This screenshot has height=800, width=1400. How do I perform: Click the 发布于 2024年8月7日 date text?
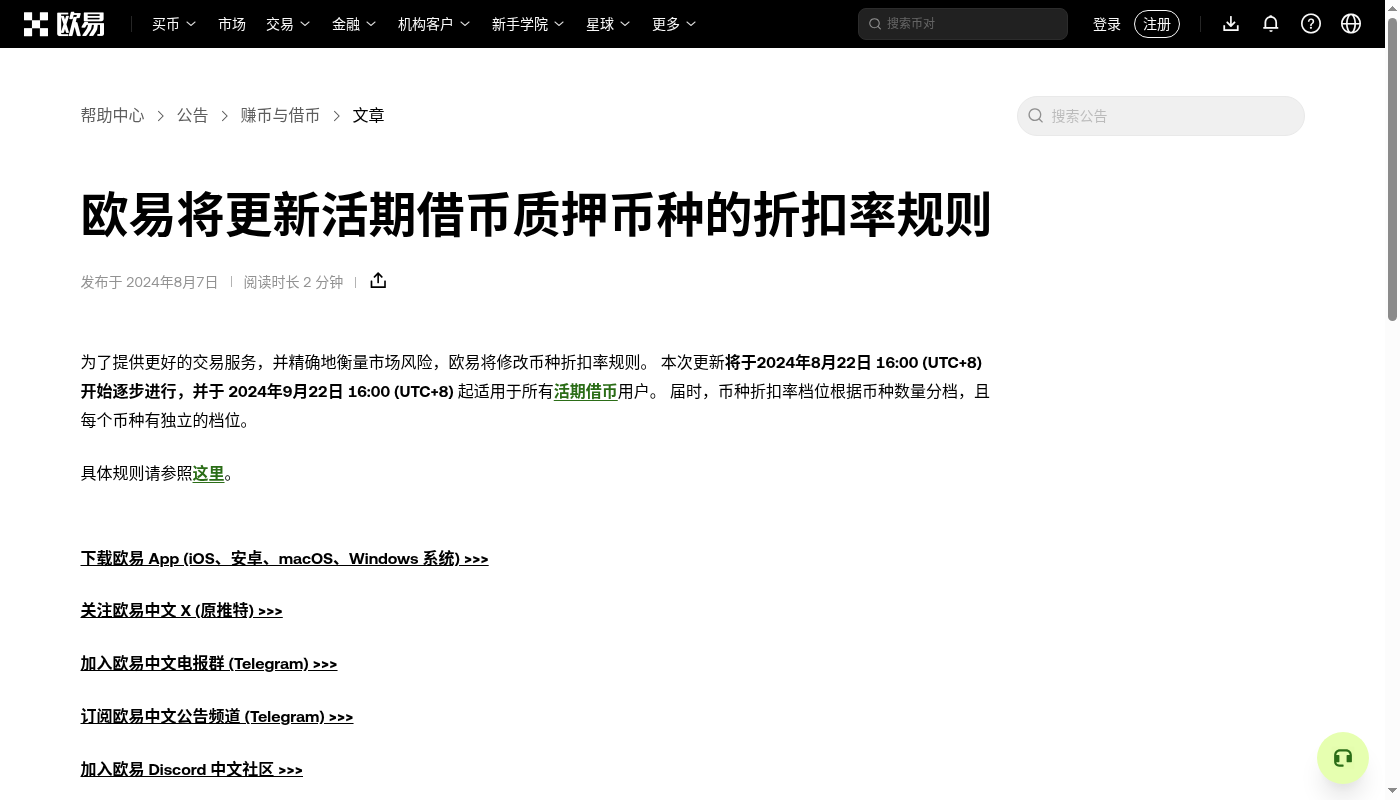pos(150,282)
